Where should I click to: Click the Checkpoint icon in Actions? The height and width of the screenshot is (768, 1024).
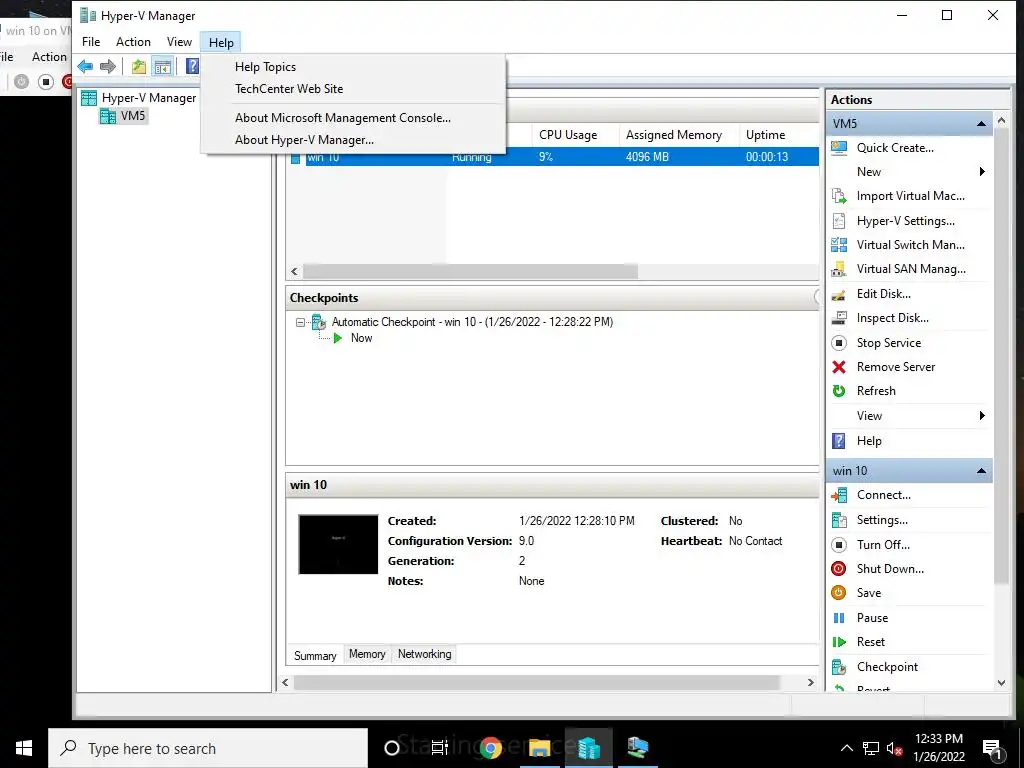pos(839,667)
